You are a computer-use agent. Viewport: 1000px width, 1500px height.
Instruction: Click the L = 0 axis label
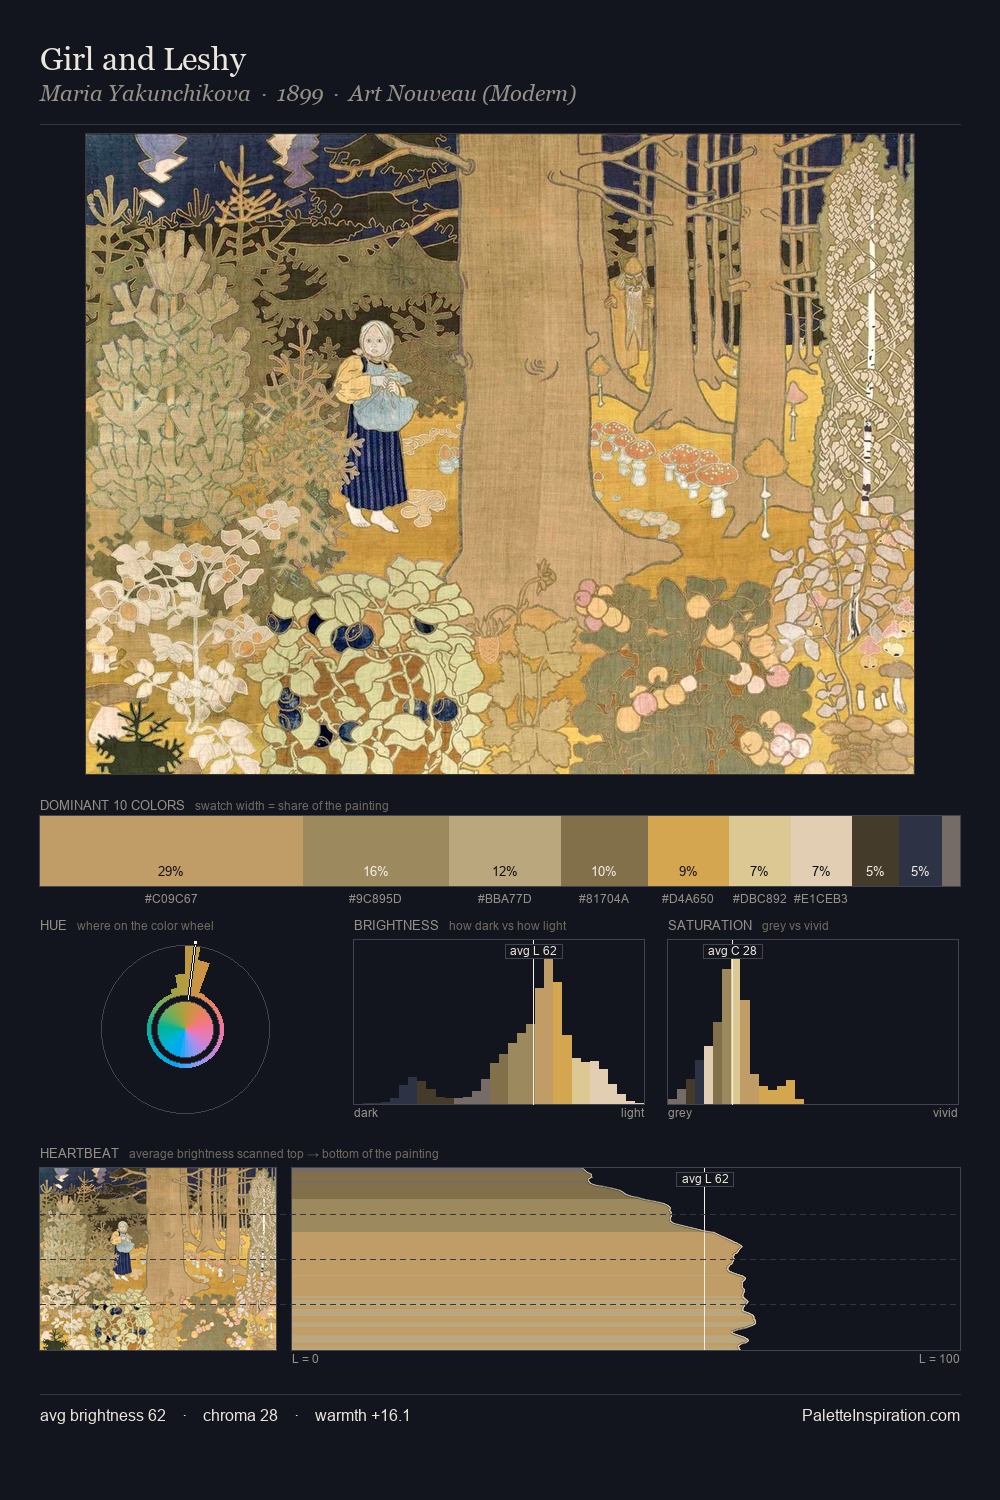(305, 1359)
